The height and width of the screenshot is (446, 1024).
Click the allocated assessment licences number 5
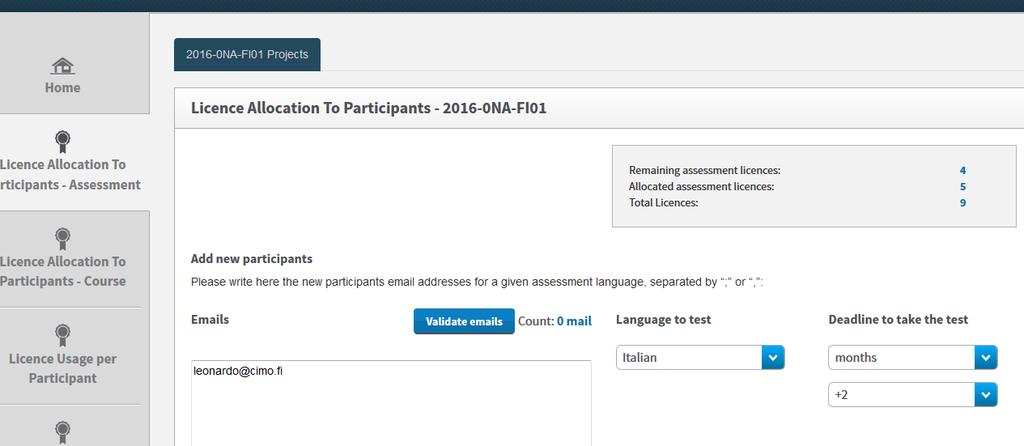963,187
